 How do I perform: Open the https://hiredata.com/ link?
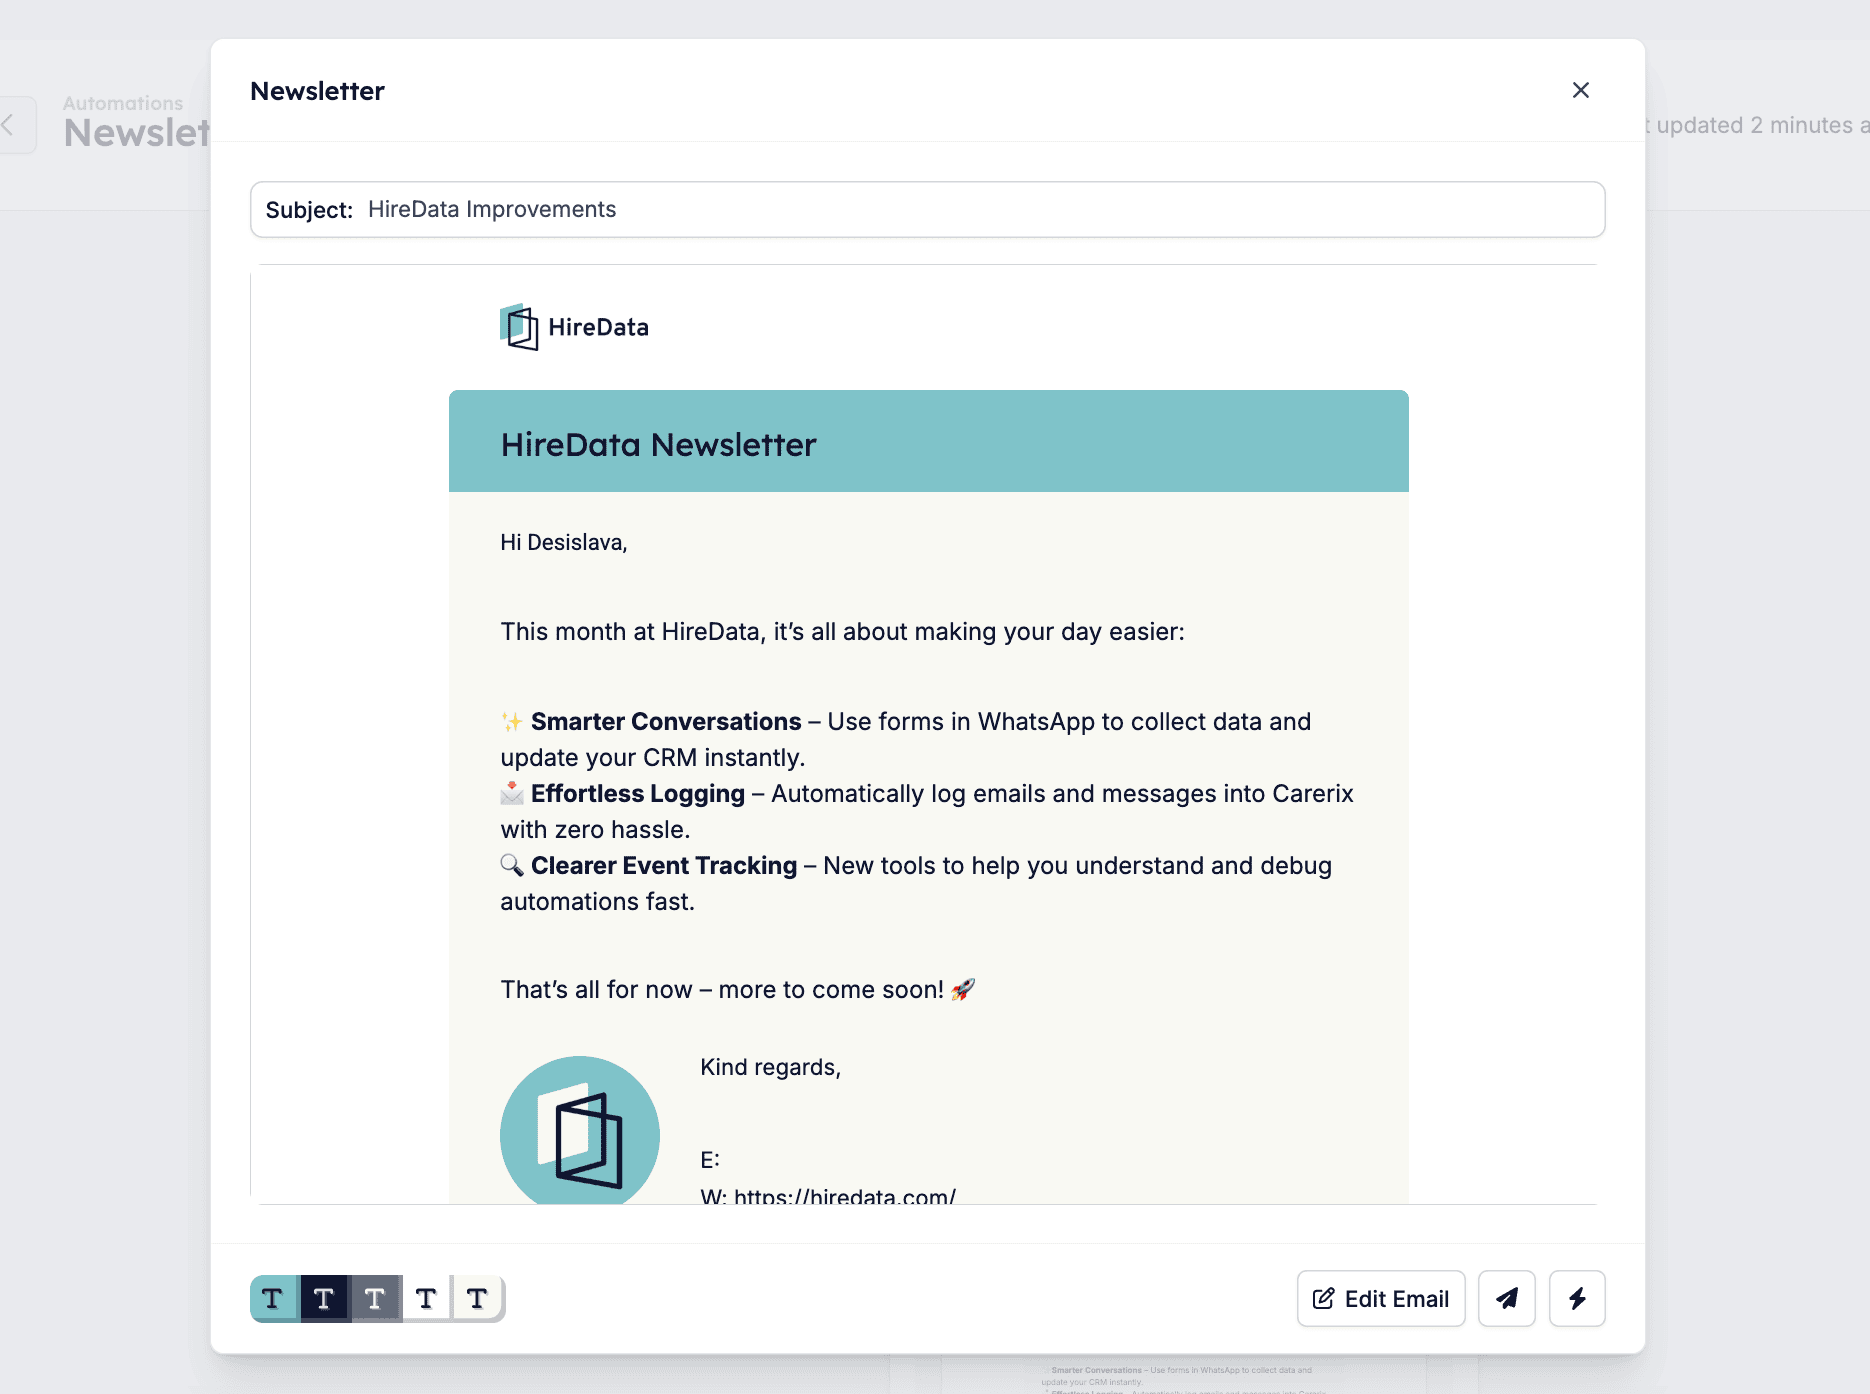pos(844,1195)
